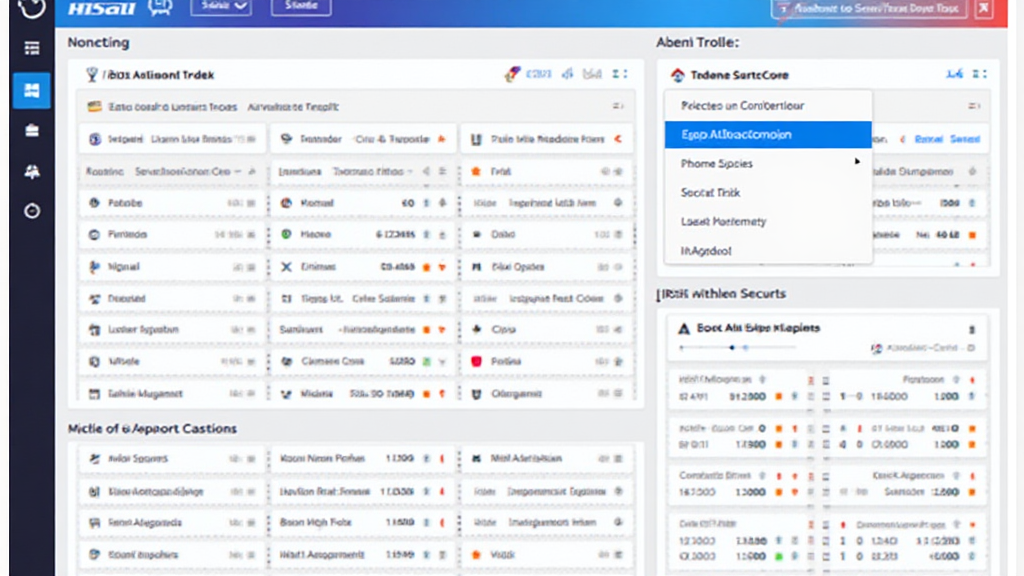Viewport: 1024px width, 576px height.
Task: Click the chat bubble icon in top header
Action: [x=160, y=8]
